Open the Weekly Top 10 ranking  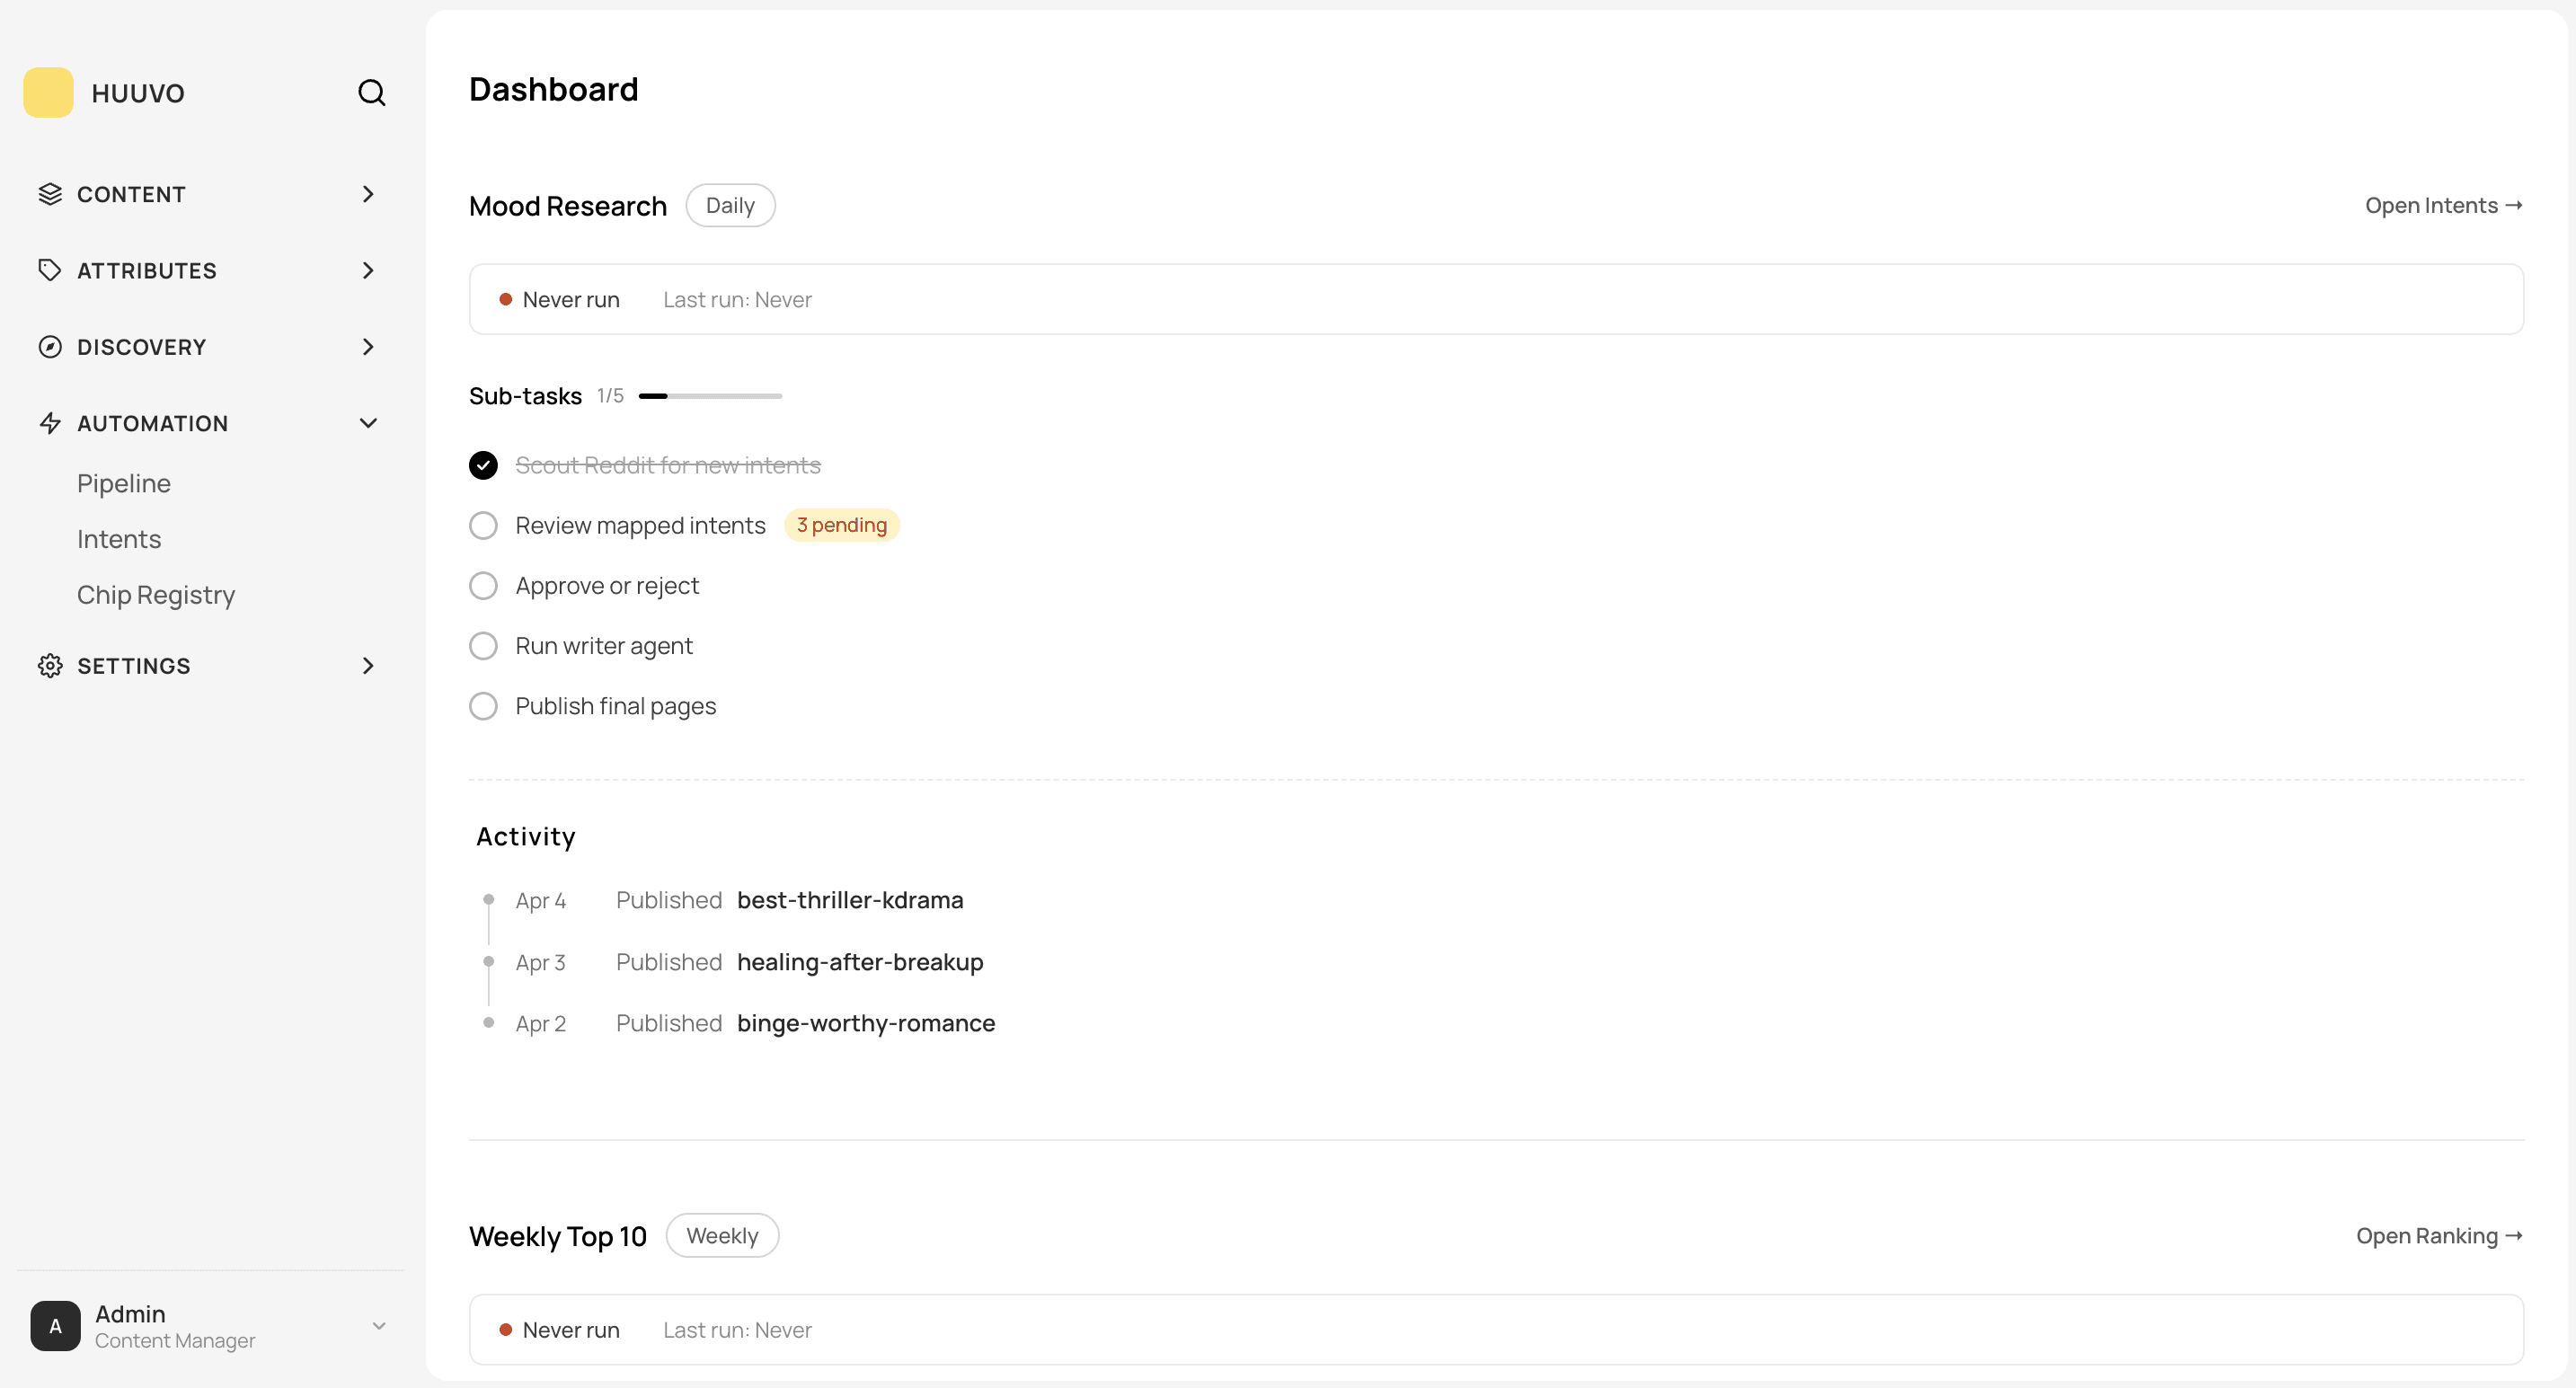coord(2438,1235)
